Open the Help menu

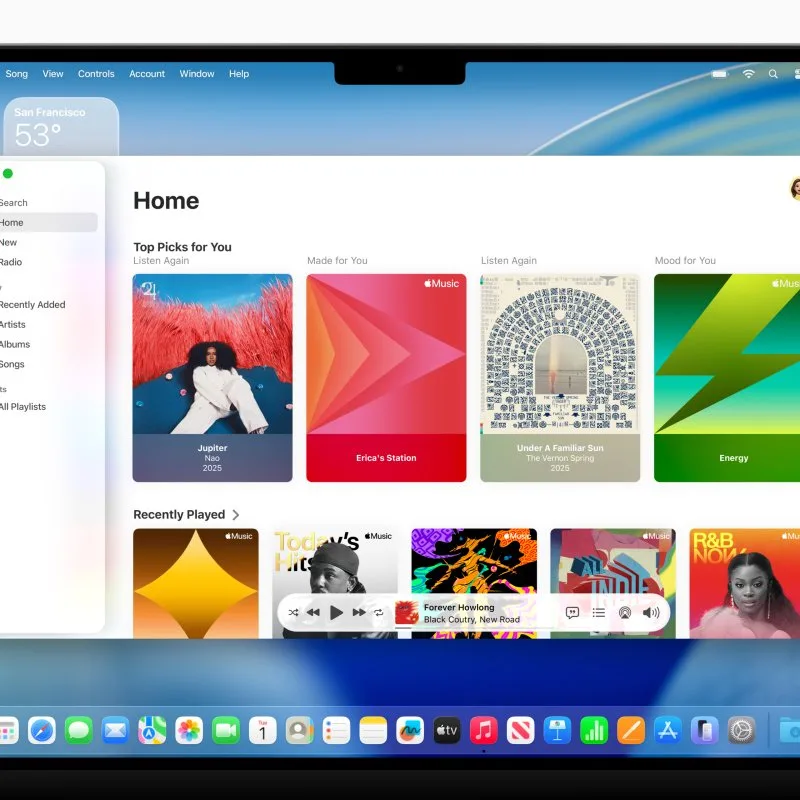(239, 73)
